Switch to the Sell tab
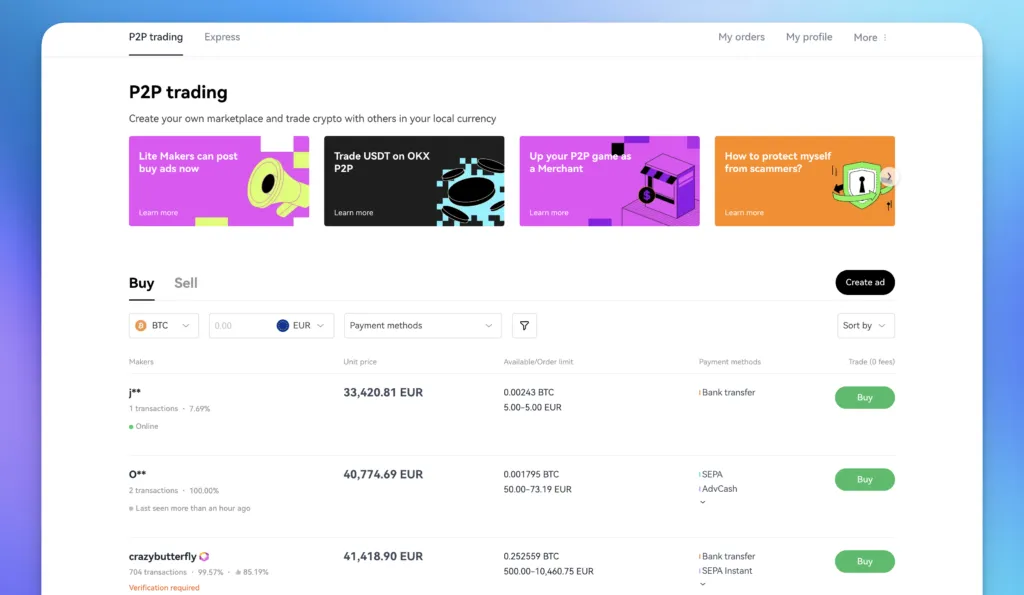The height and width of the screenshot is (595, 1024). click(186, 283)
